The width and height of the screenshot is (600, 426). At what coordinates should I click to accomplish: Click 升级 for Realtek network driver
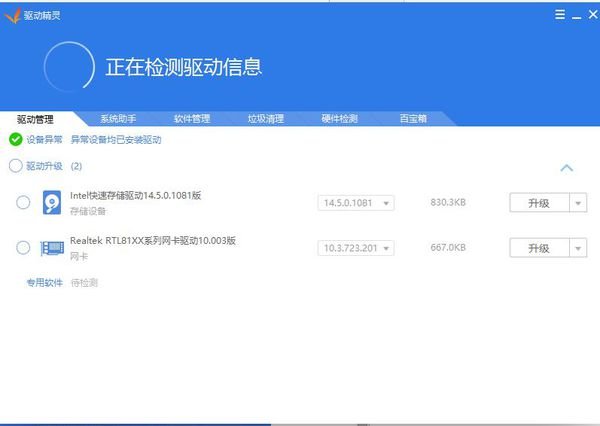click(540, 248)
